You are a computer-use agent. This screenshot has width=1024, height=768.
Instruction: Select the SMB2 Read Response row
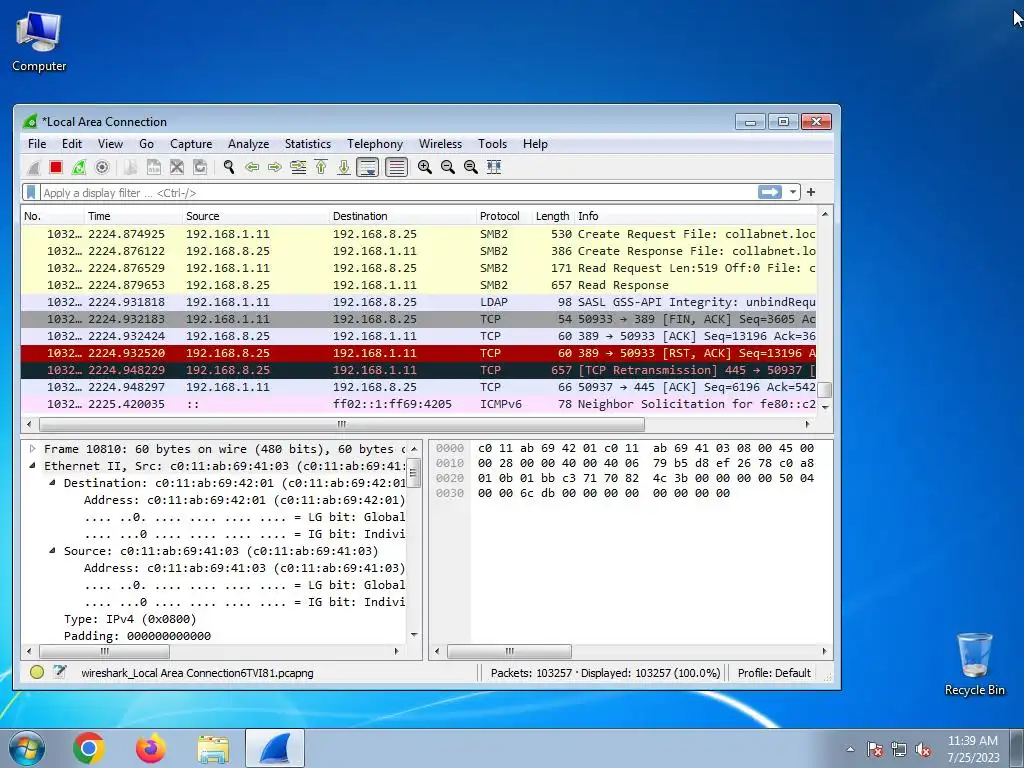pyautogui.click(x=419, y=285)
